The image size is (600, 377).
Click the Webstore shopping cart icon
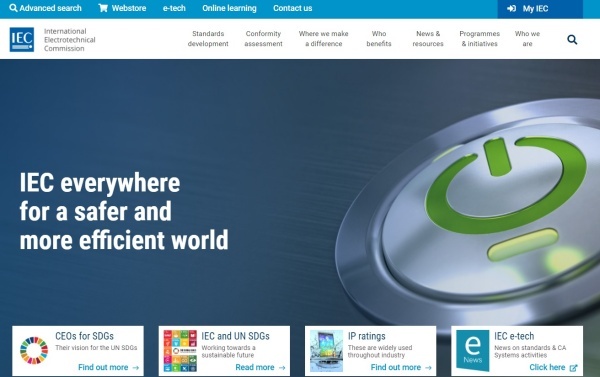coord(103,8)
